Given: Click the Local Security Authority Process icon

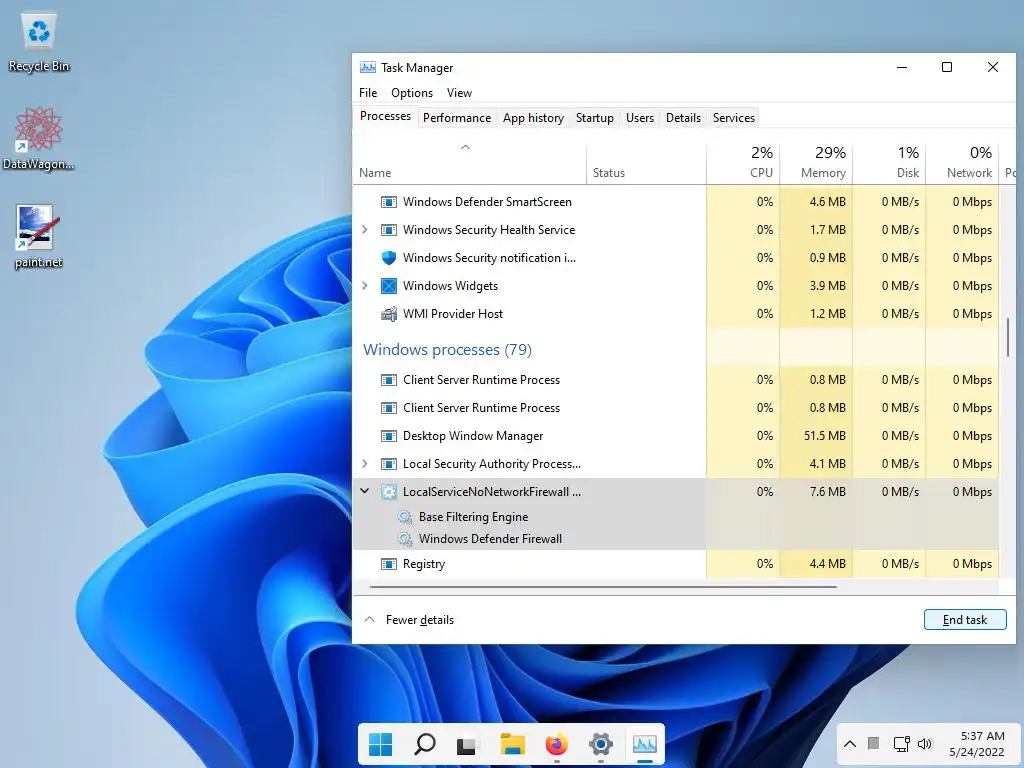Looking at the screenshot, I should (x=389, y=464).
